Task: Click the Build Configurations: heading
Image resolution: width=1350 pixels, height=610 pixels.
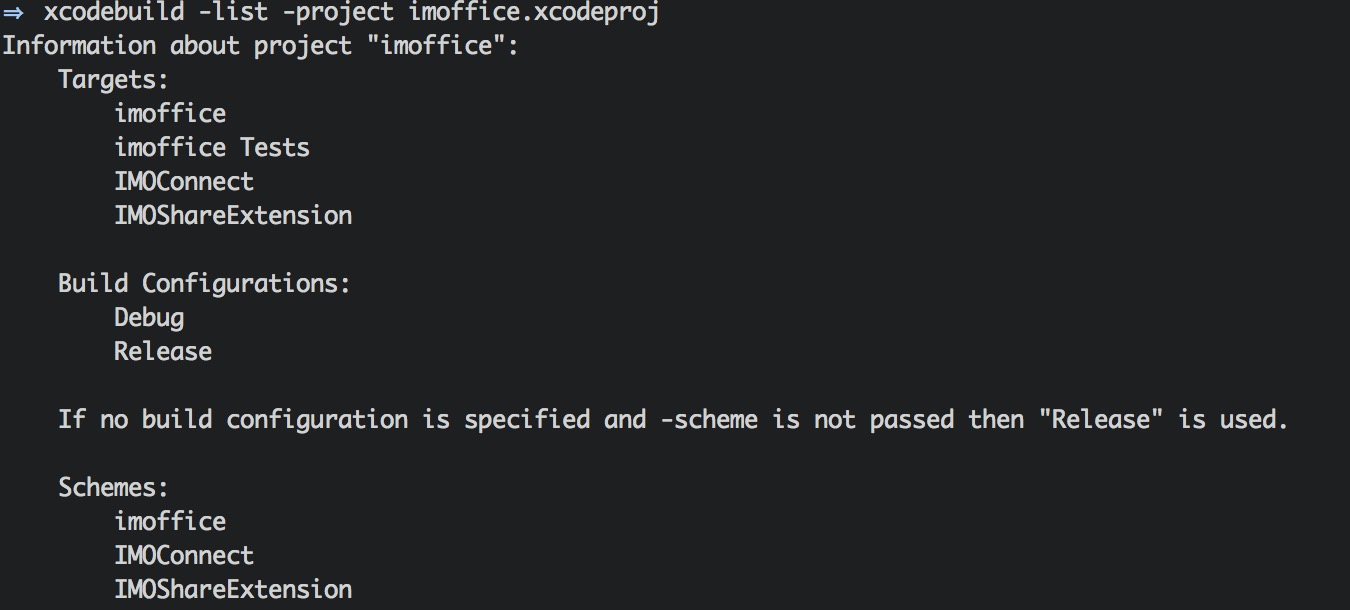Action: 205,283
